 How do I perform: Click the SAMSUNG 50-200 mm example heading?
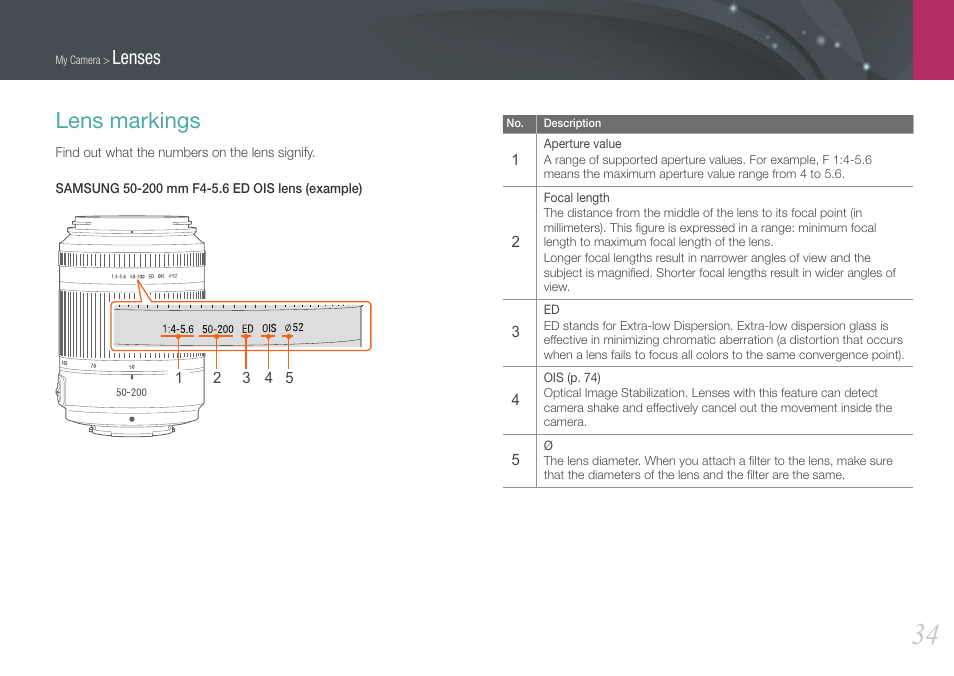point(209,189)
